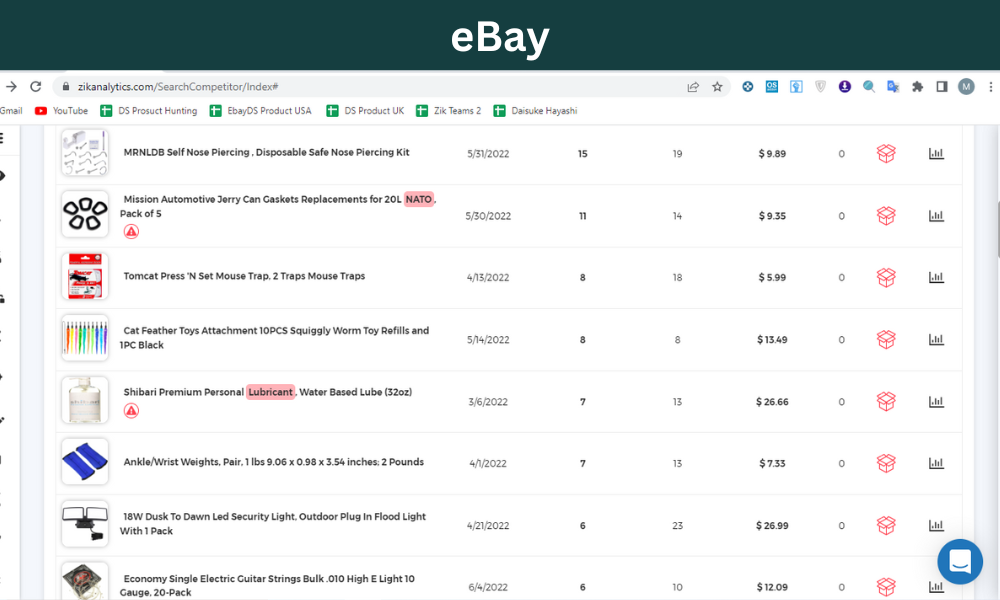The height and width of the screenshot is (600, 1000).
Task: Open Zik Teams 2 bookmark
Action: tap(449, 111)
